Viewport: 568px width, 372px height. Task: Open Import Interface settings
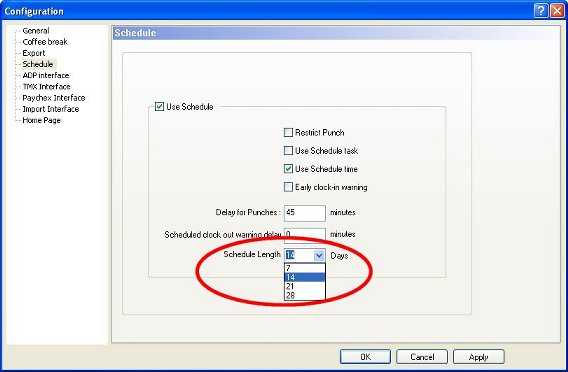coord(51,109)
